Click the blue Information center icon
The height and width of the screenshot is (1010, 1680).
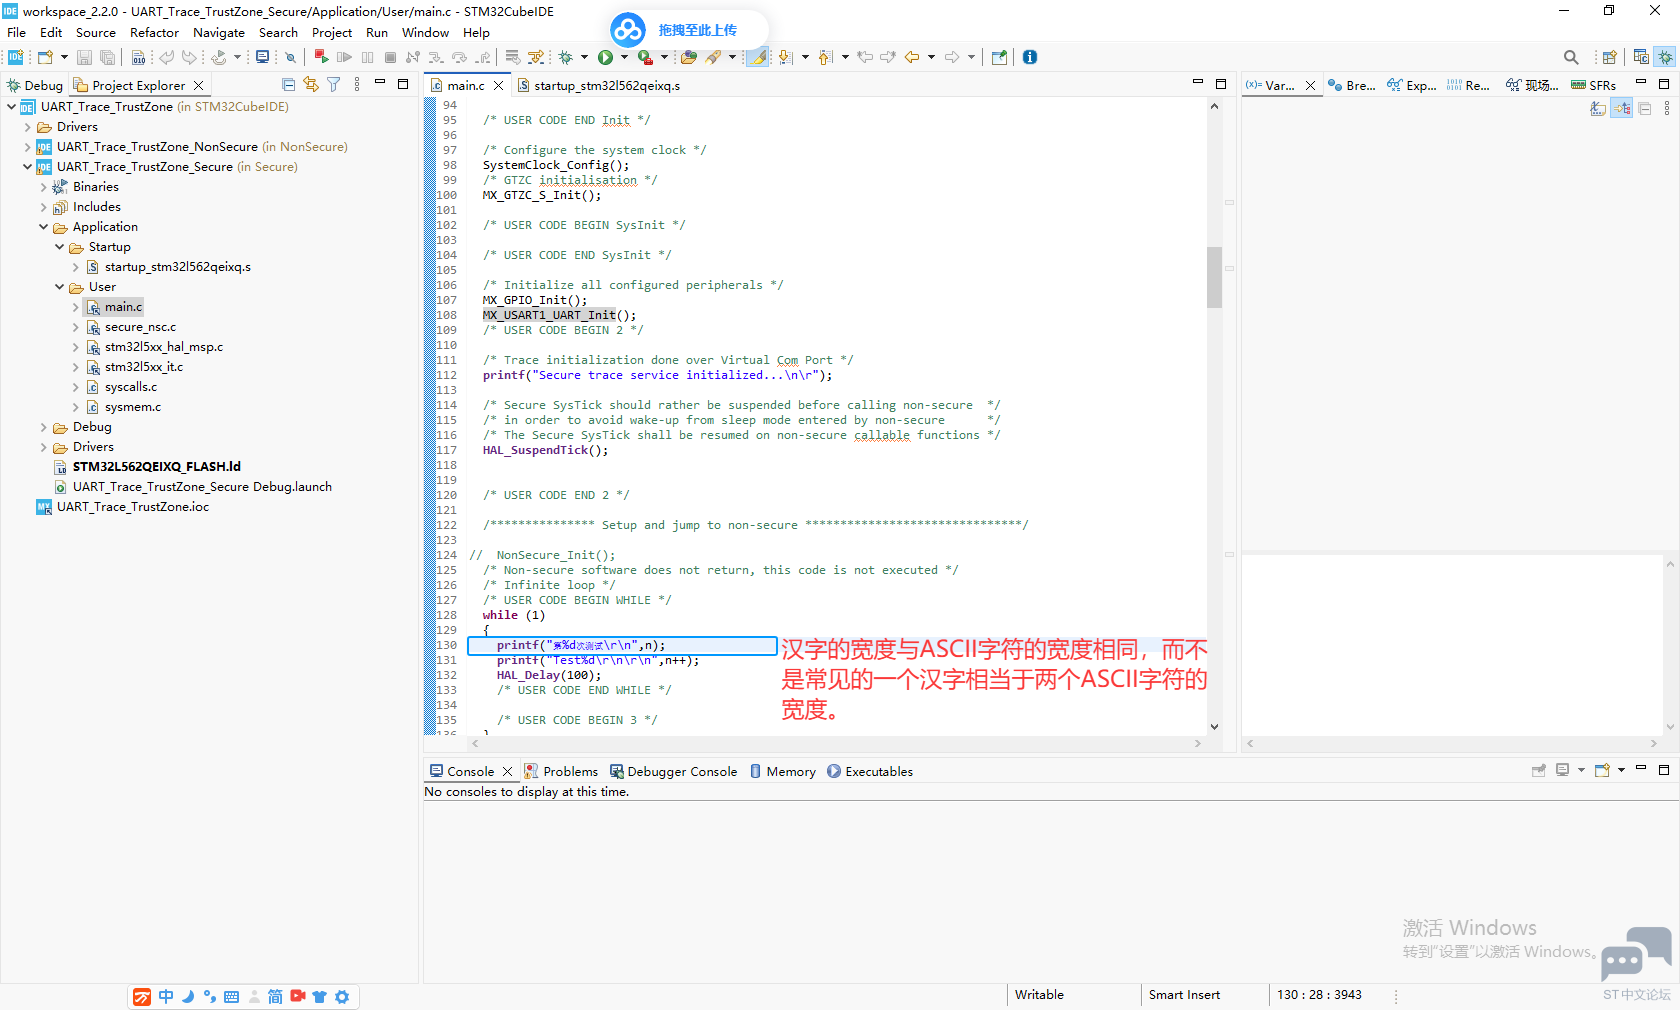pos(1030,57)
